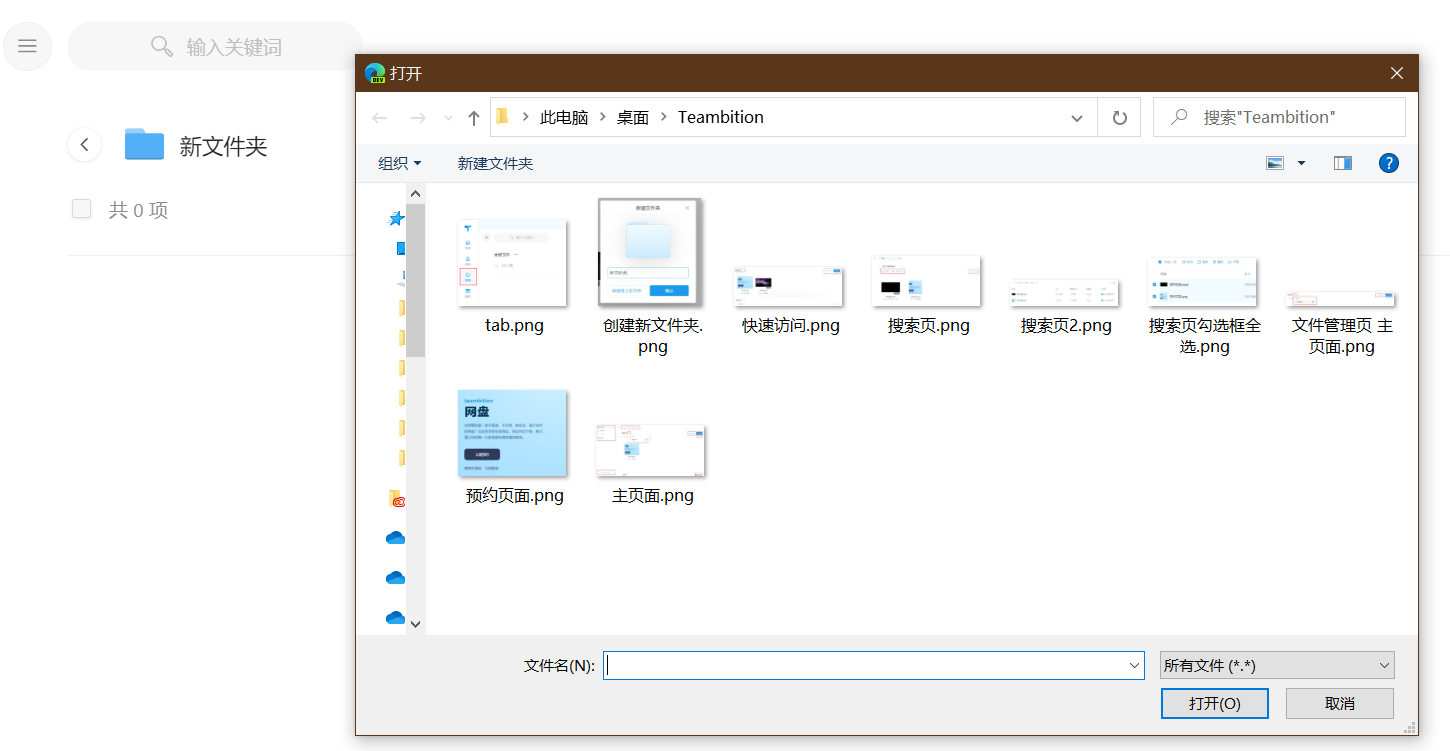Expand the address bar path history dropdown
Screen dimensions: 1450x751
tap(1077, 118)
